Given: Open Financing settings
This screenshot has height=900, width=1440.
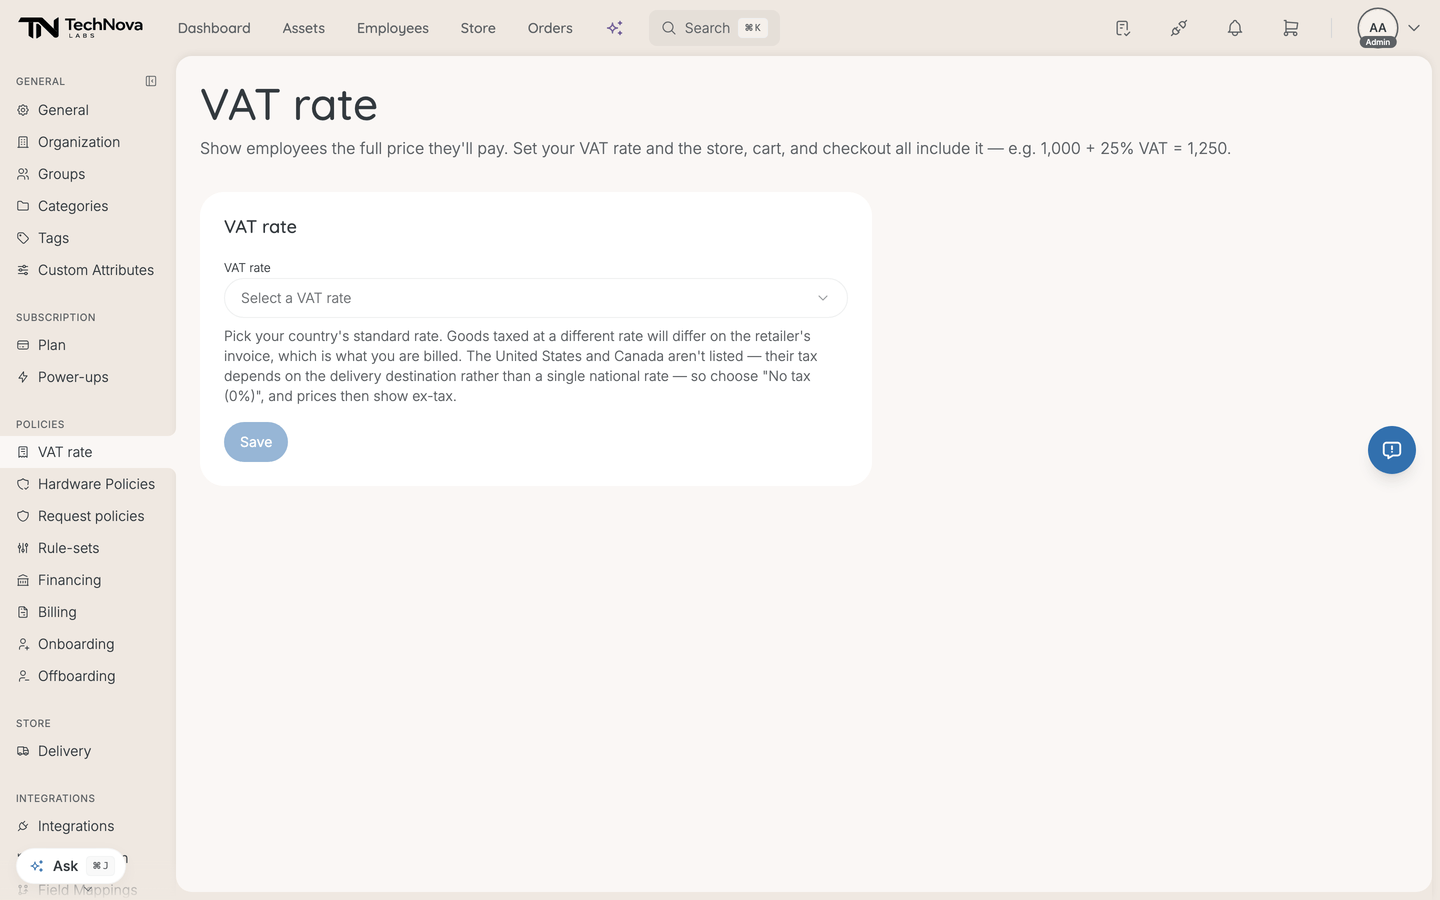Looking at the screenshot, I should 88,580.
